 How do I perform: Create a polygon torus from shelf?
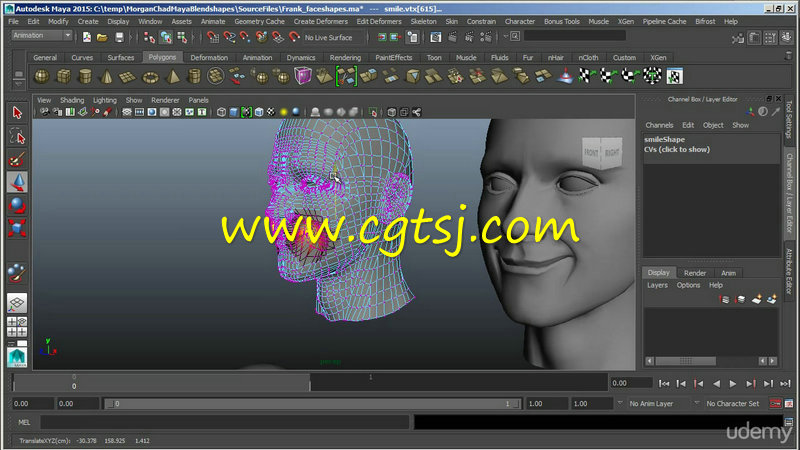tap(151, 77)
